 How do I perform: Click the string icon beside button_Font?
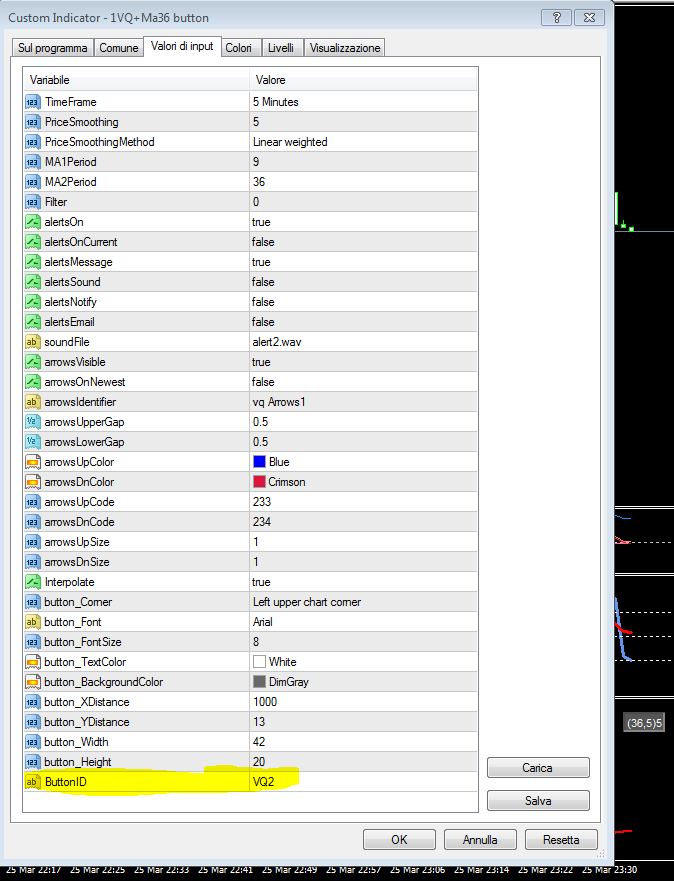33,622
